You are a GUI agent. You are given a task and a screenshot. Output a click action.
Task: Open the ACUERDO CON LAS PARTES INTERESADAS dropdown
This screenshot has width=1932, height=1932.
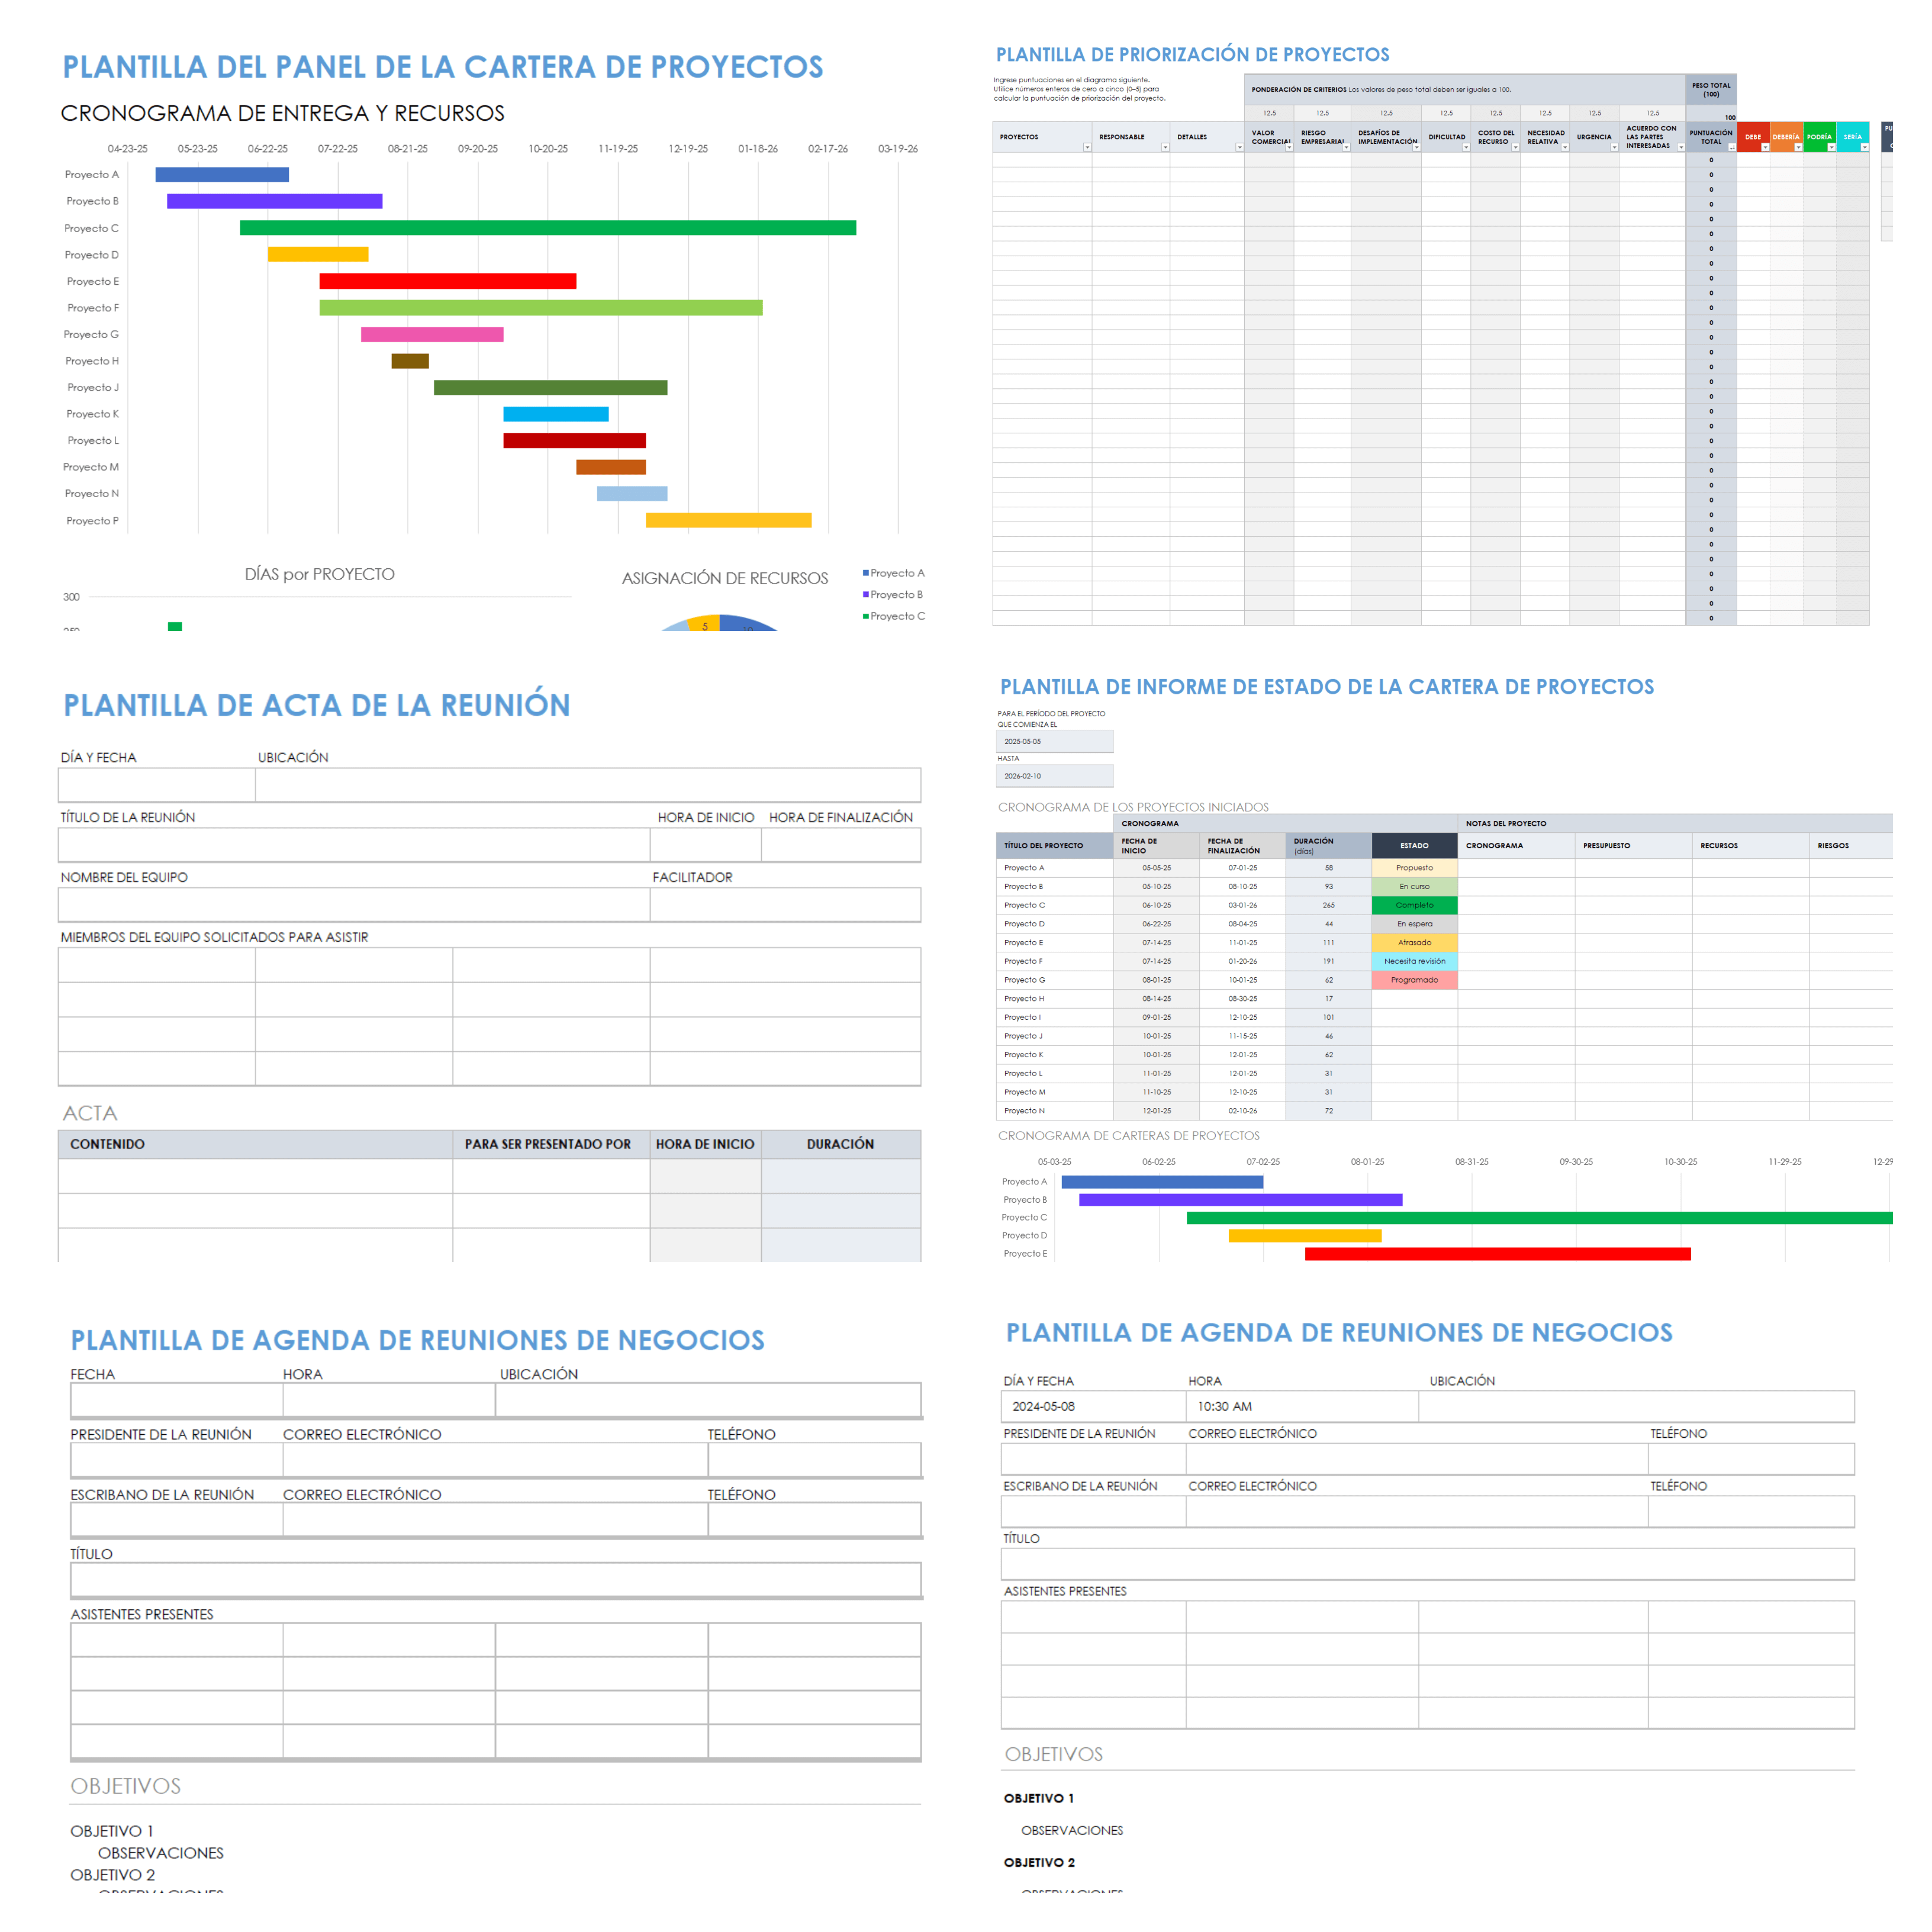[1680, 148]
